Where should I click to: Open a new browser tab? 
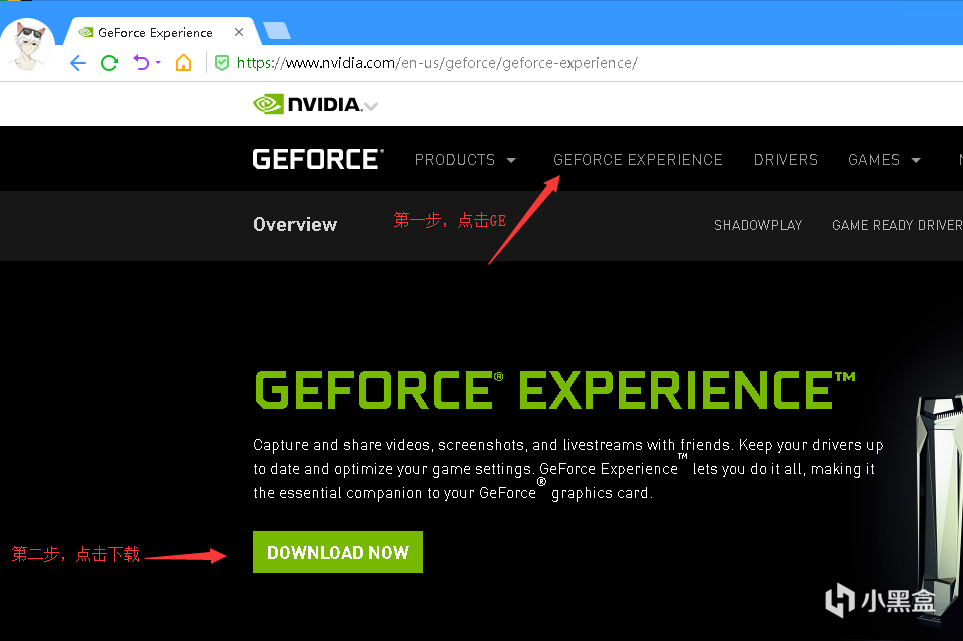[x=277, y=31]
